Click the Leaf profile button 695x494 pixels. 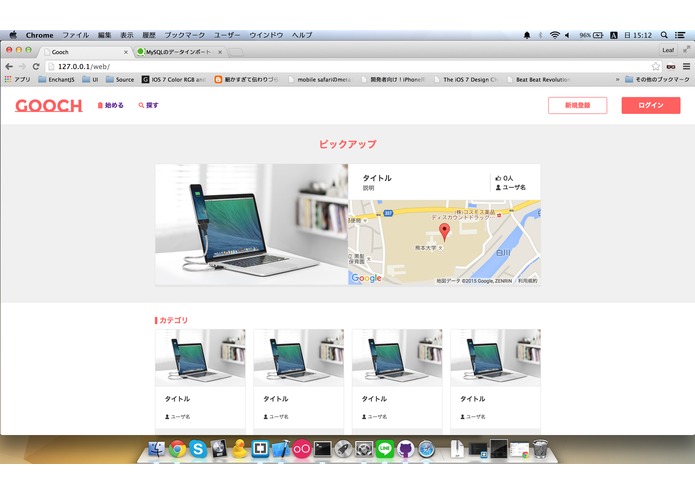(x=668, y=50)
